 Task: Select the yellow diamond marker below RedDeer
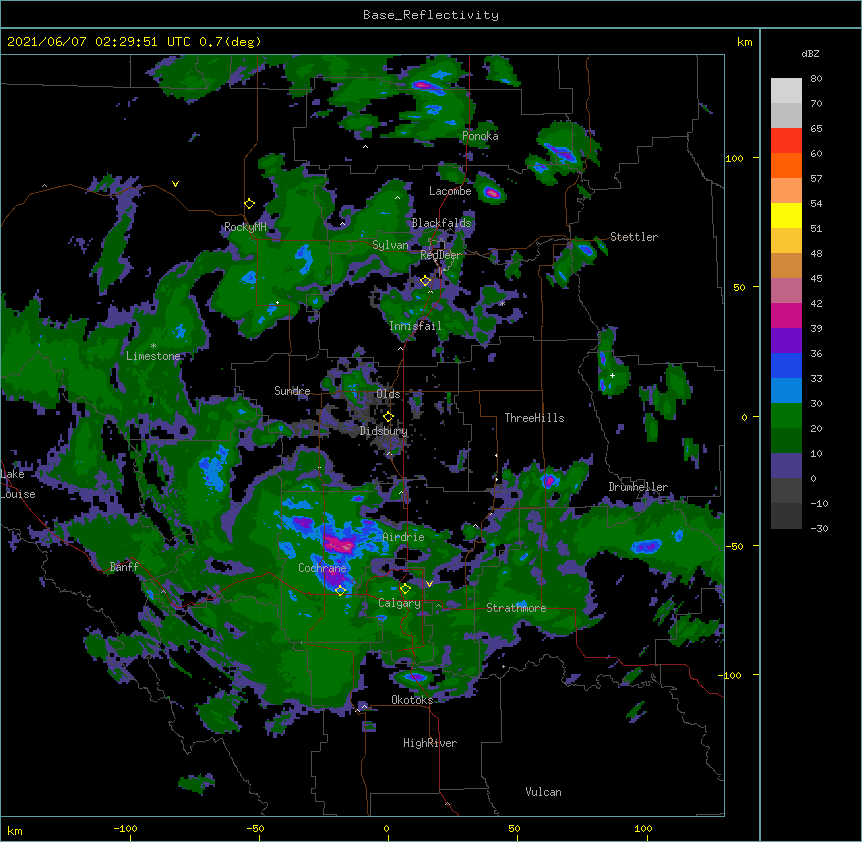point(426,281)
